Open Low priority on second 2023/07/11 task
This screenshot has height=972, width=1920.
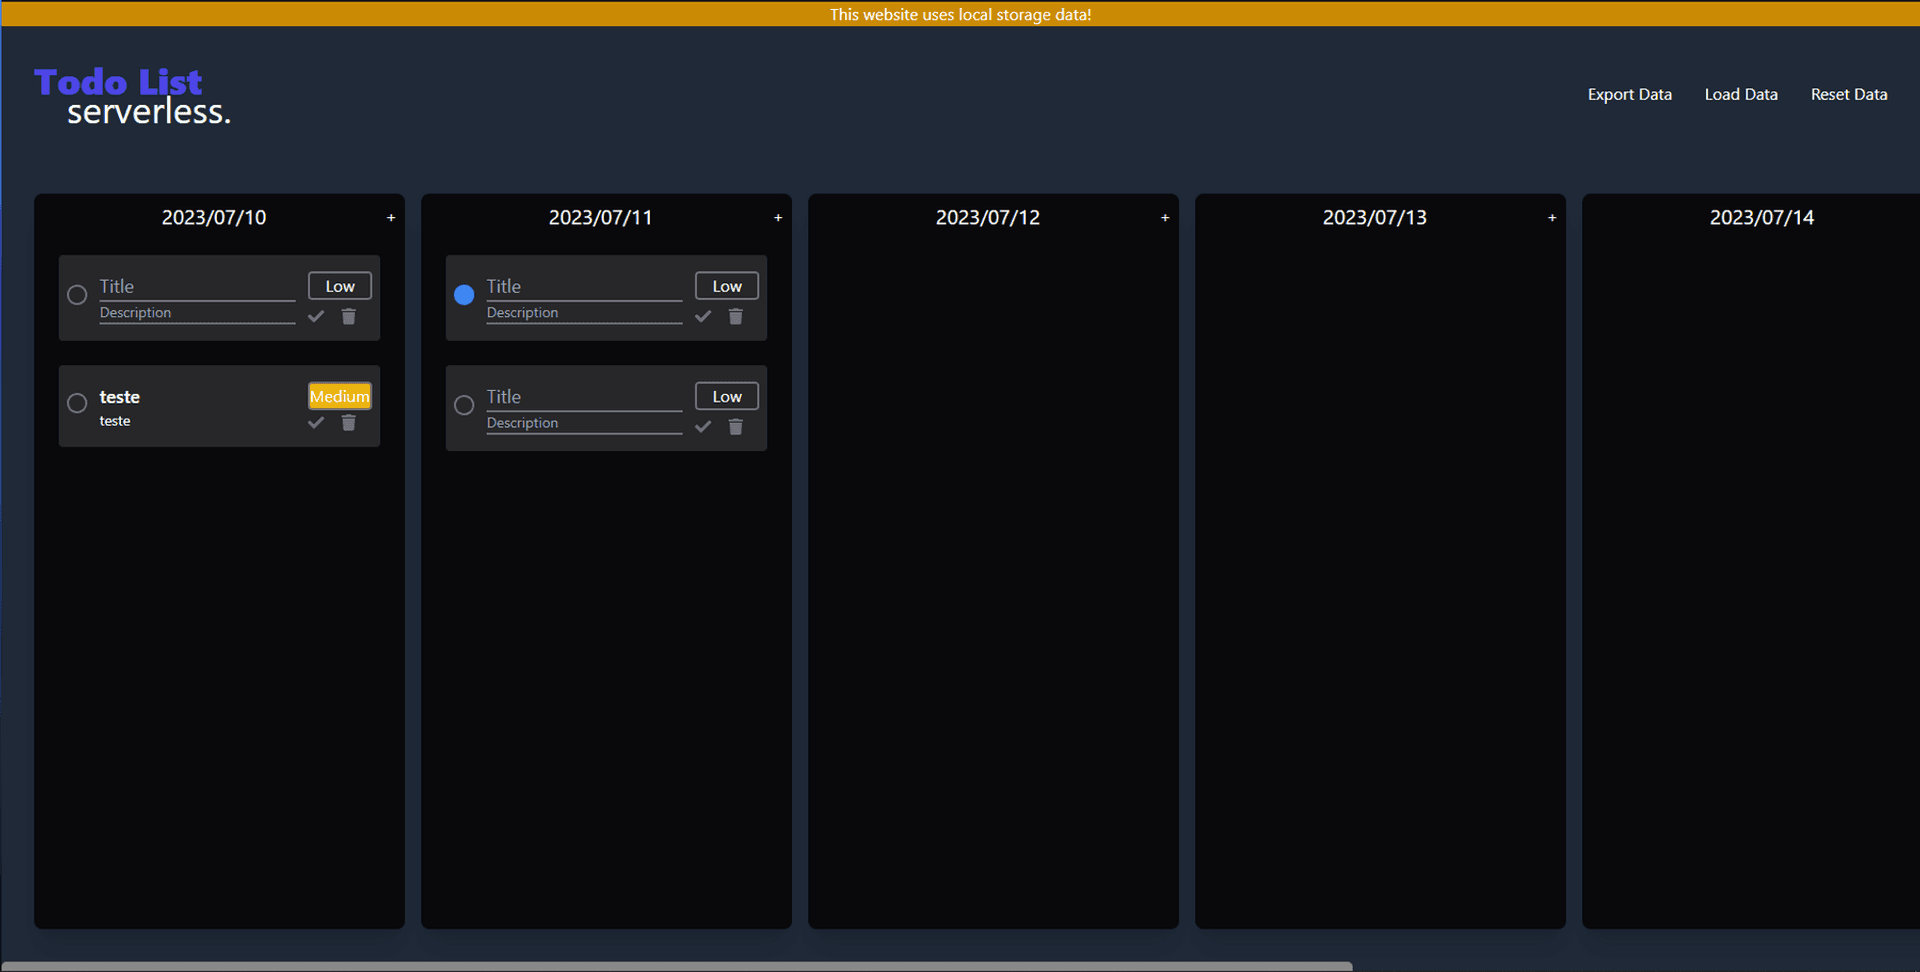[x=727, y=396]
